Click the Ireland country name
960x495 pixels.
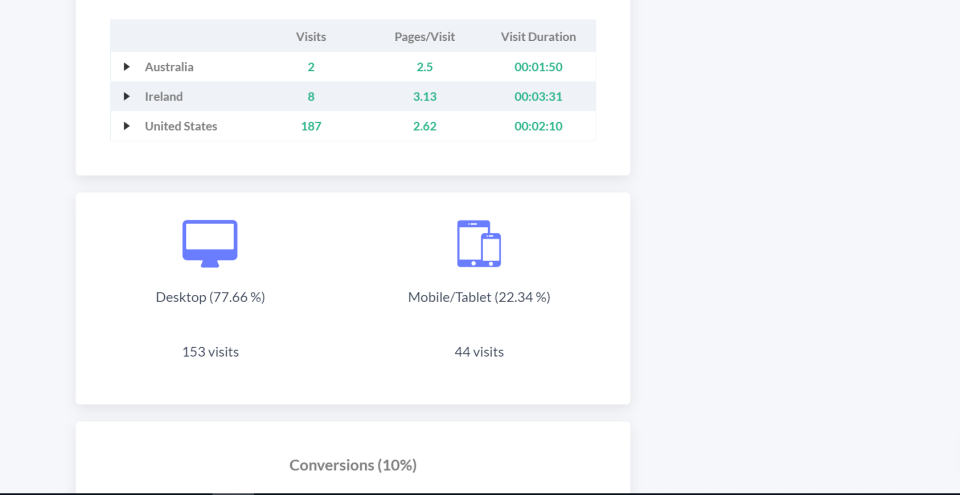tap(163, 96)
